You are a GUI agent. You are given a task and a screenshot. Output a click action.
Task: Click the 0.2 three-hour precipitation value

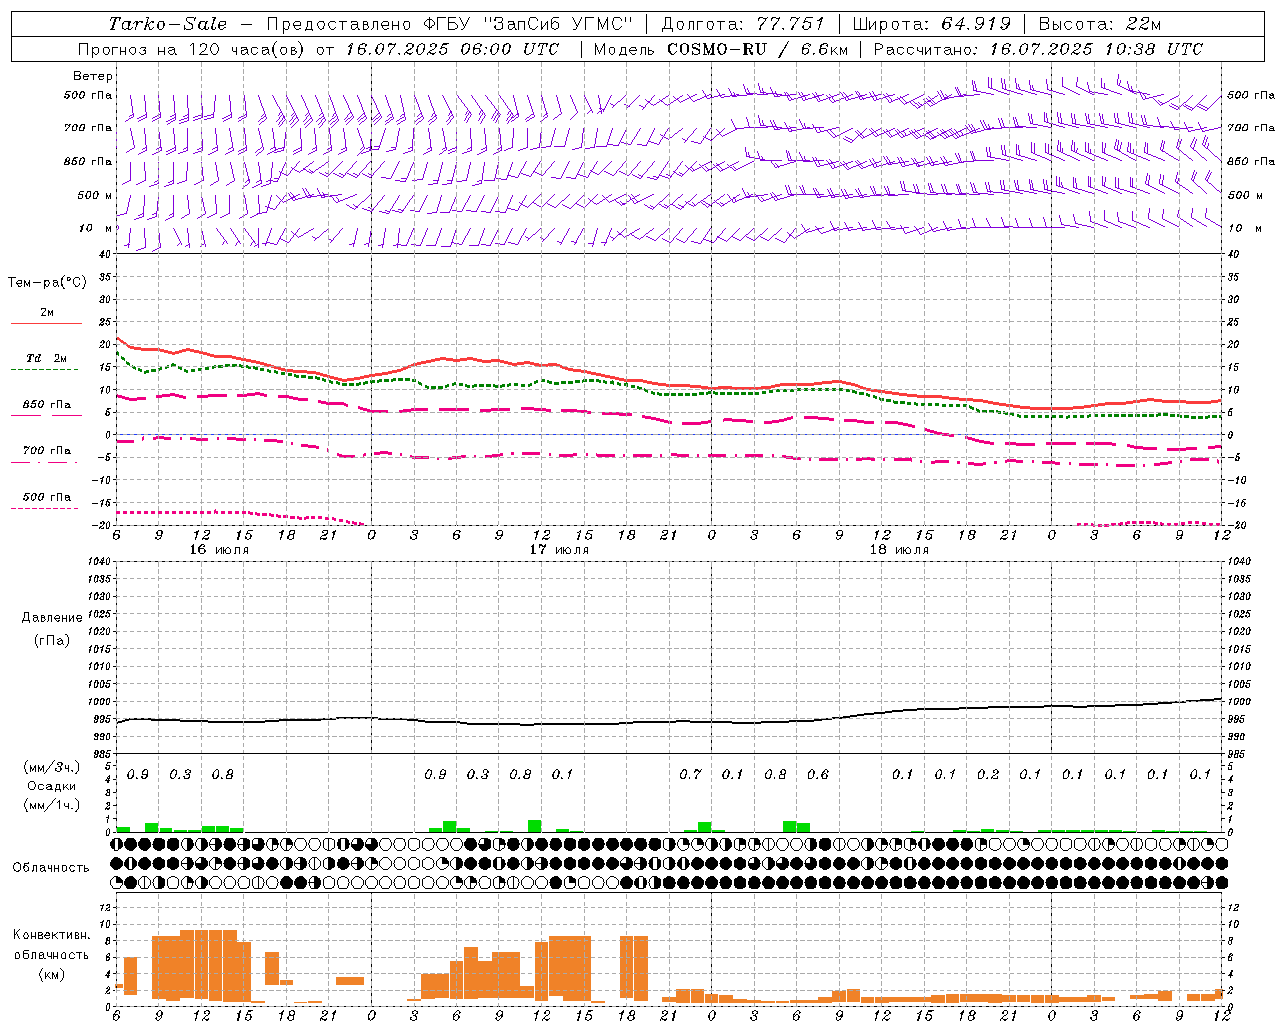coord(988,775)
